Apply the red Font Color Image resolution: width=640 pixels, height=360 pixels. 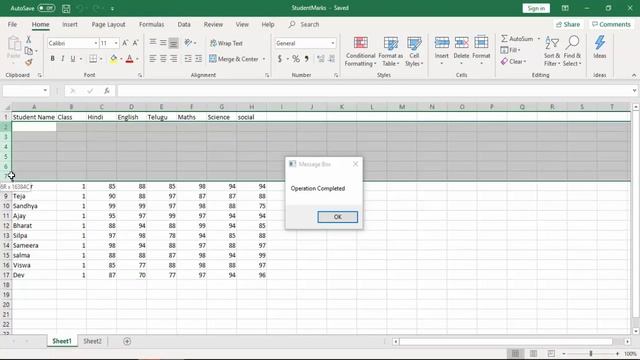[x=129, y=59]
